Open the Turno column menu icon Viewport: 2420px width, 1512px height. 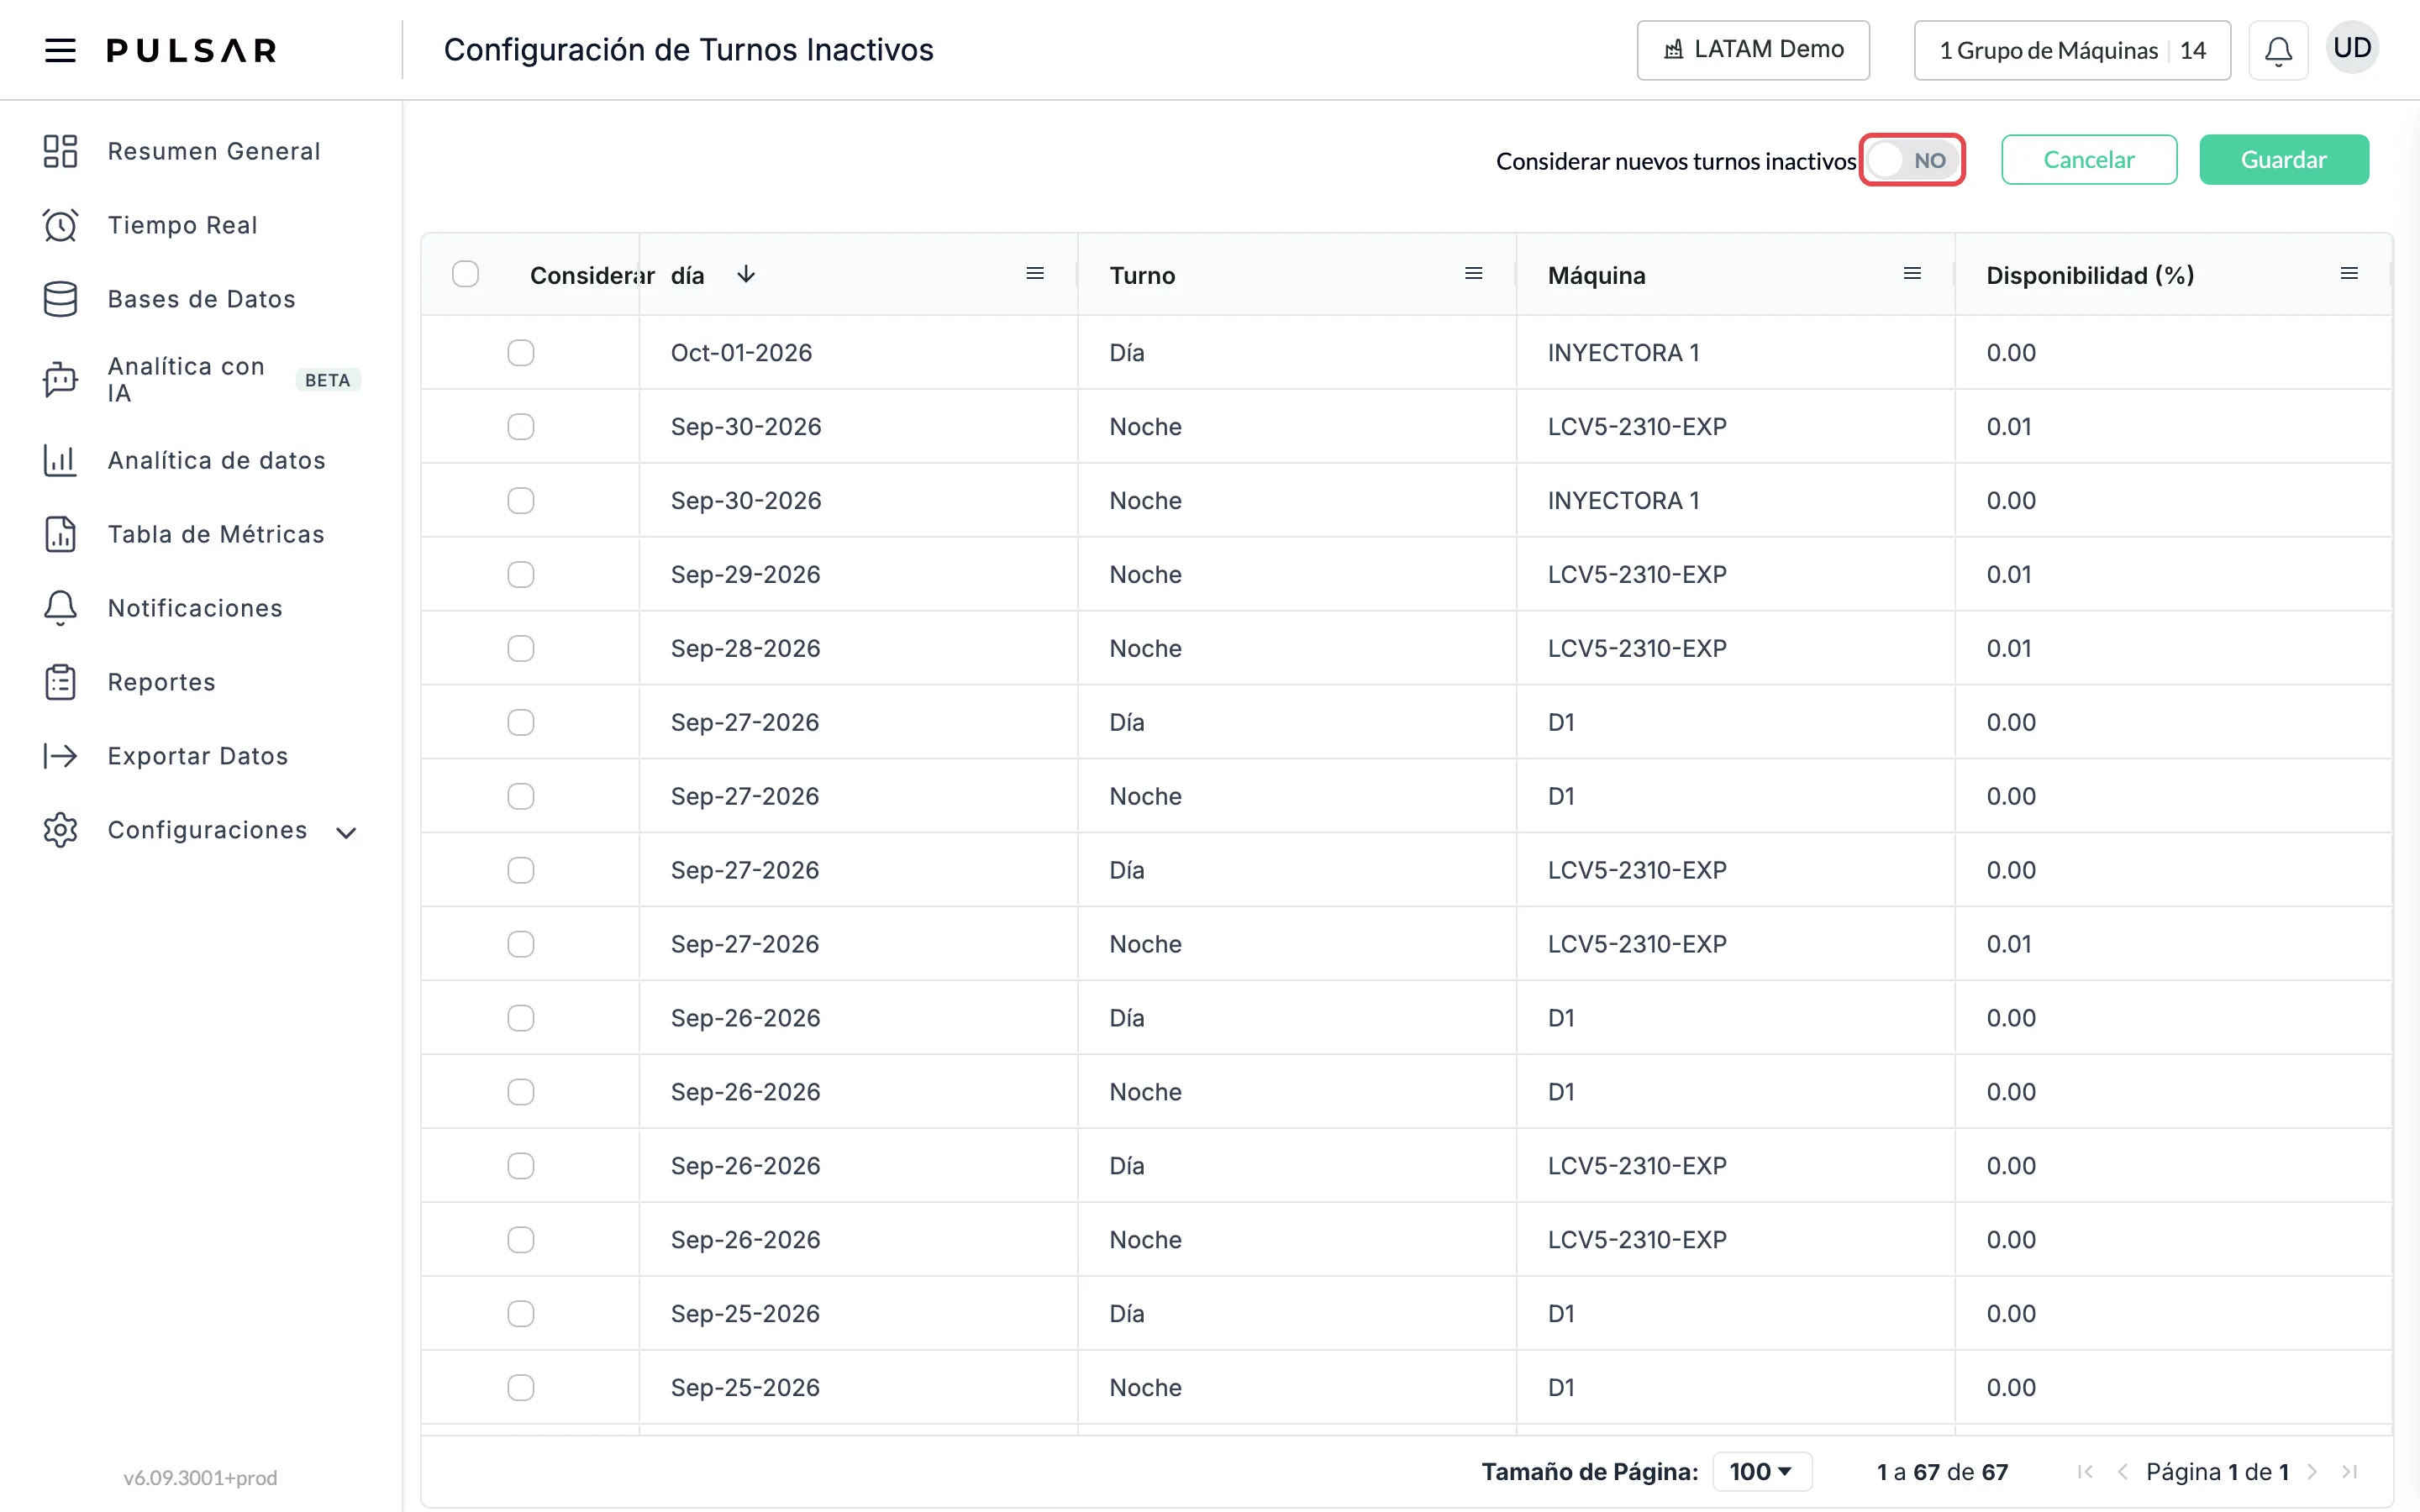click(1473, 274)
